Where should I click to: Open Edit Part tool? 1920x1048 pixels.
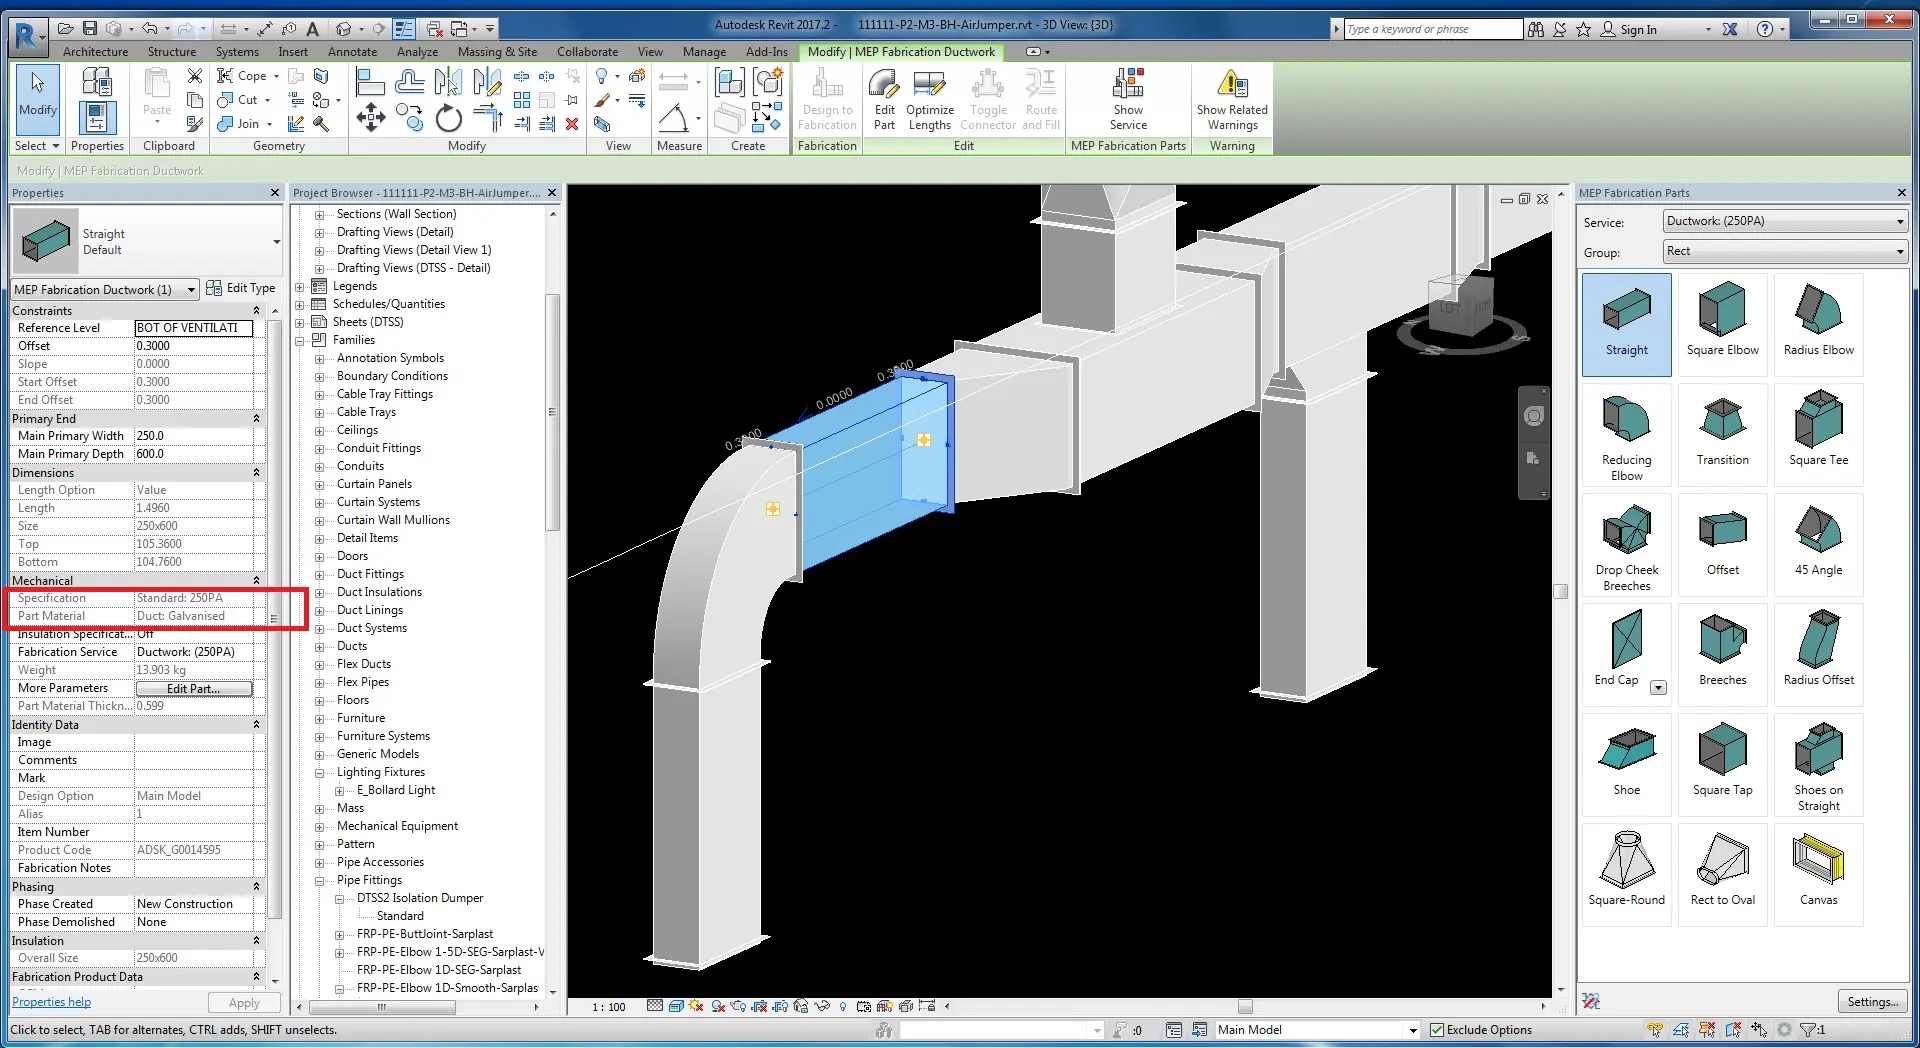point(884,99)
